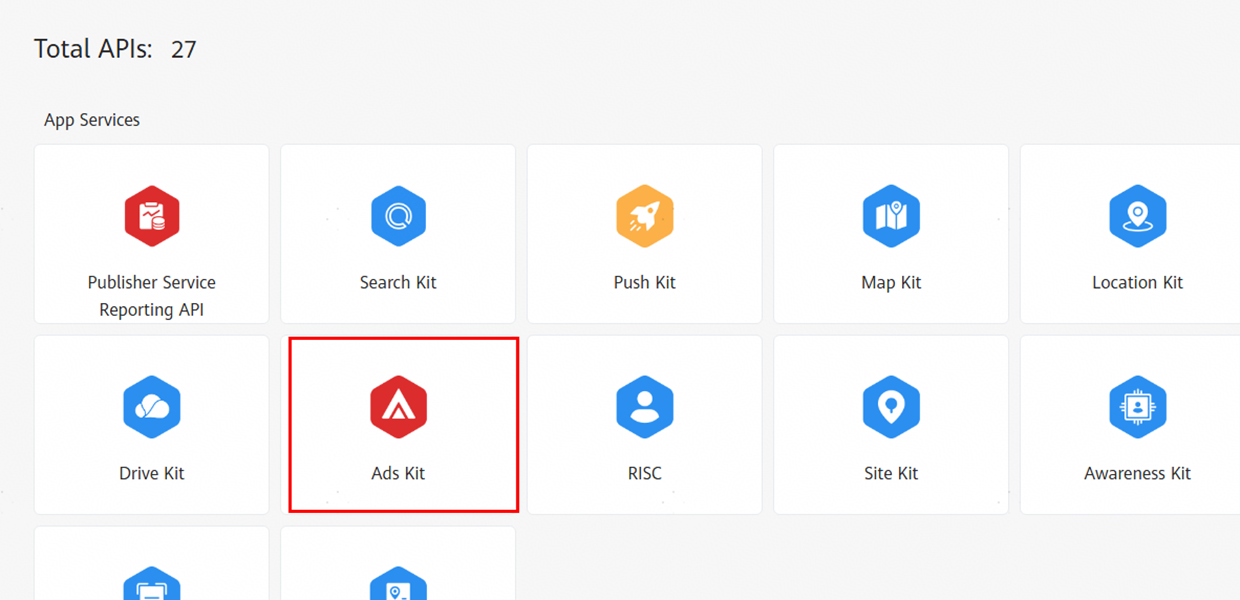
Task: Choose the Awareness Kit label
Action: pyautogui.click(x=1138, y=474)
